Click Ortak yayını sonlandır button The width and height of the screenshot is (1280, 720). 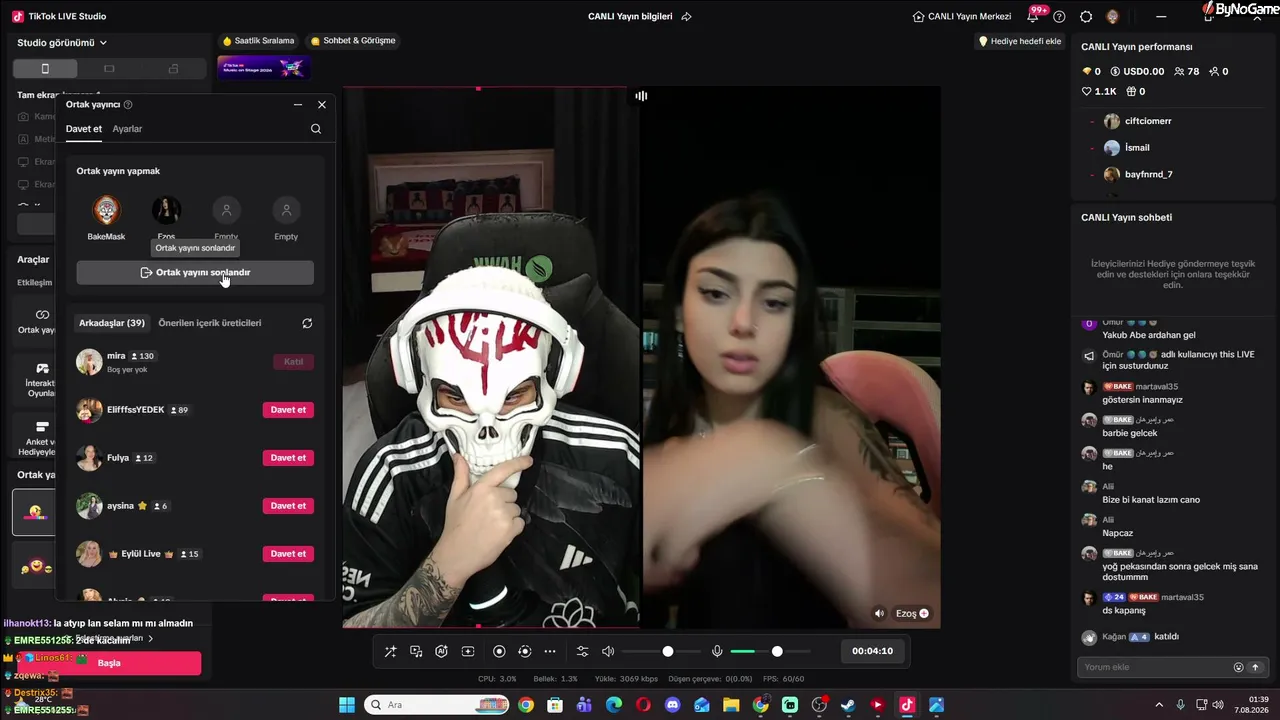tap(195, 272)
